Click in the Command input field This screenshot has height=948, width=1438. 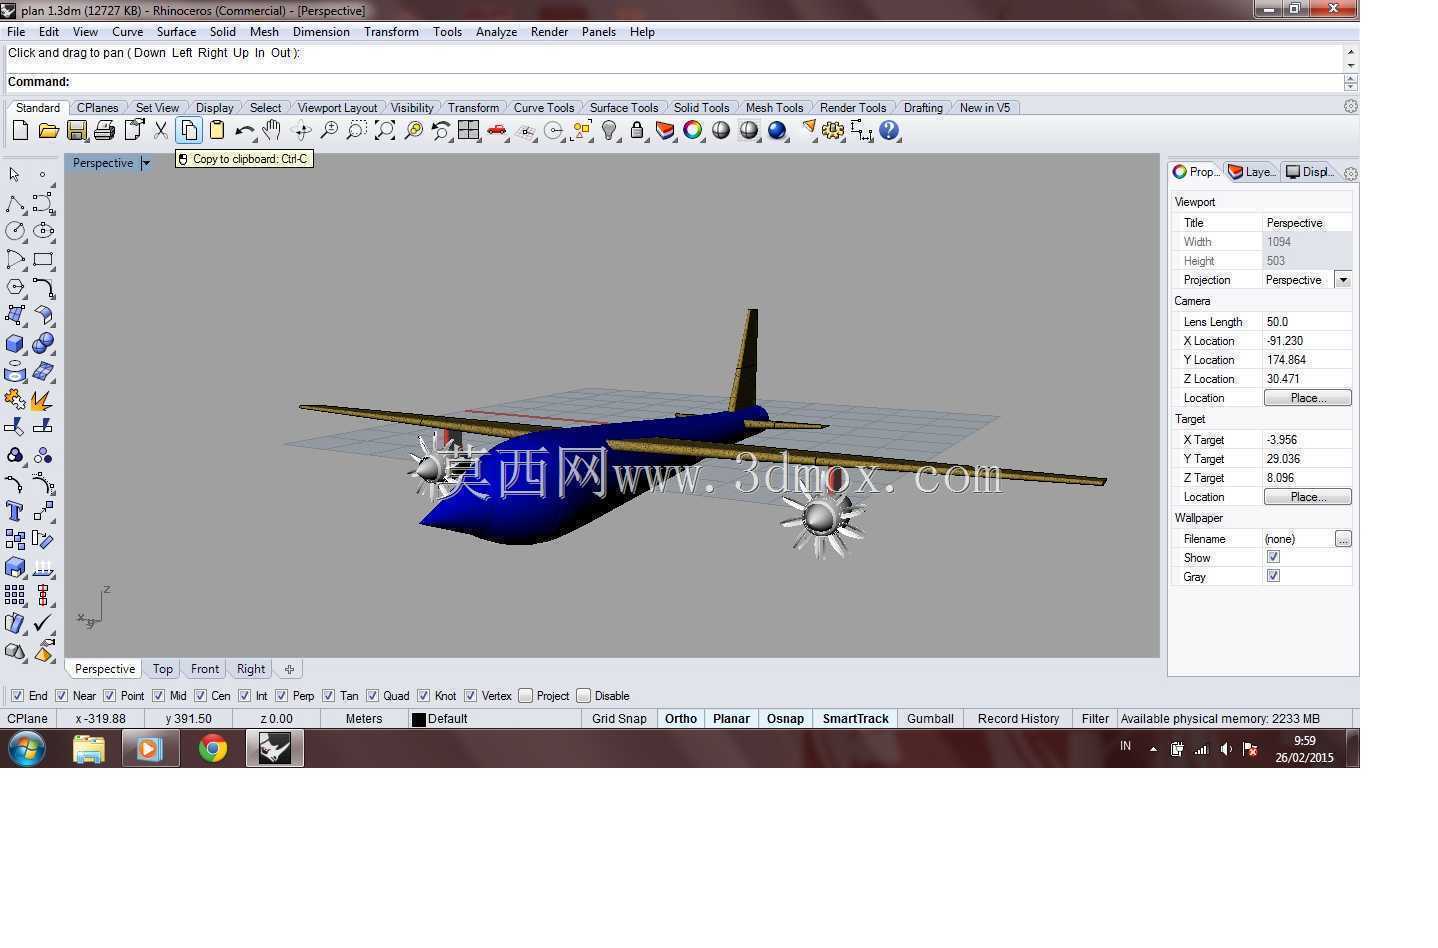point(706,82)
